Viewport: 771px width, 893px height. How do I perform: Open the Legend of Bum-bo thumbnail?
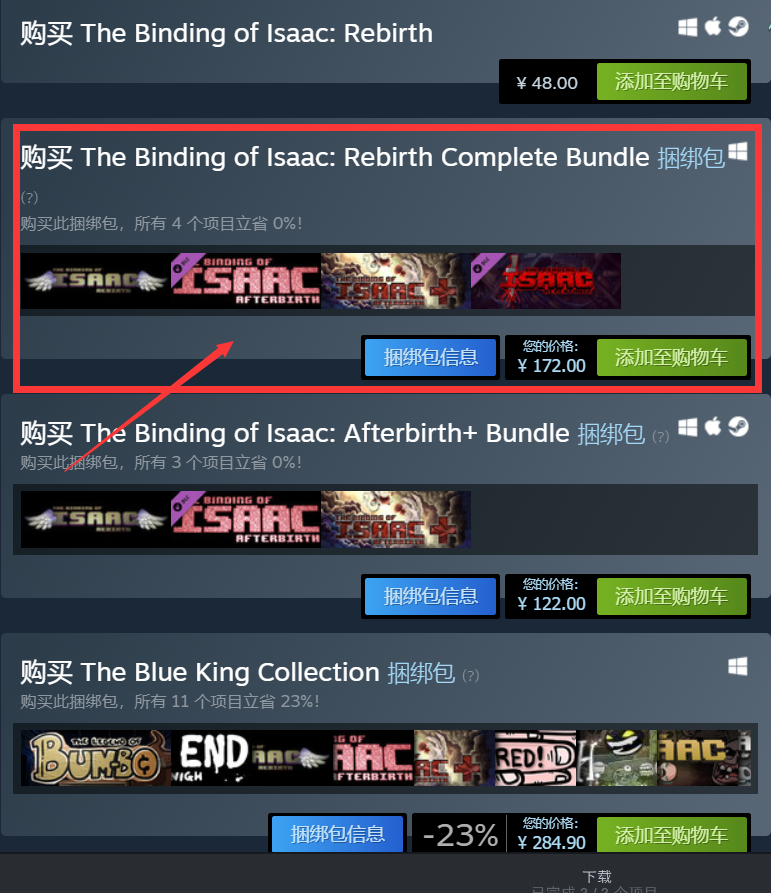96,758
